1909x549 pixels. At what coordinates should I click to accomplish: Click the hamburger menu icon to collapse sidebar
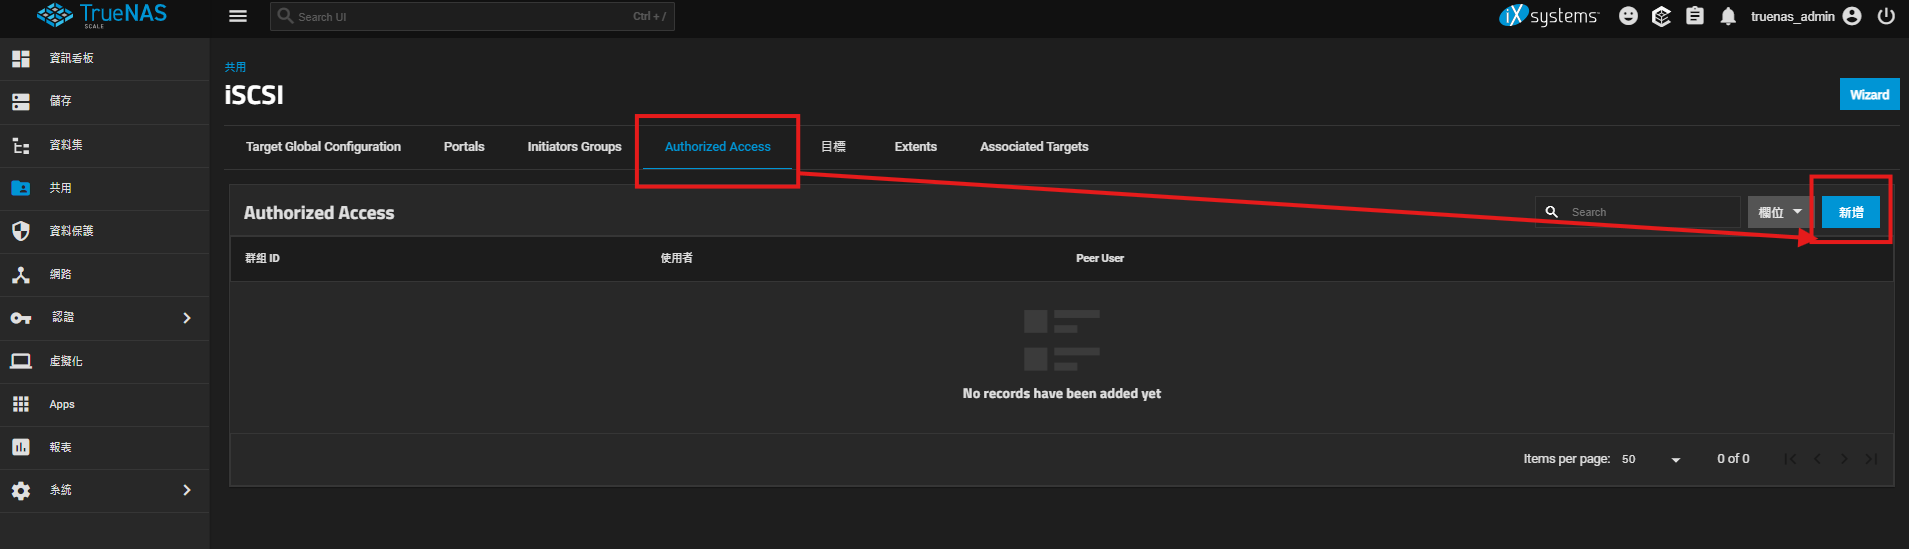[x=238, y=16]
